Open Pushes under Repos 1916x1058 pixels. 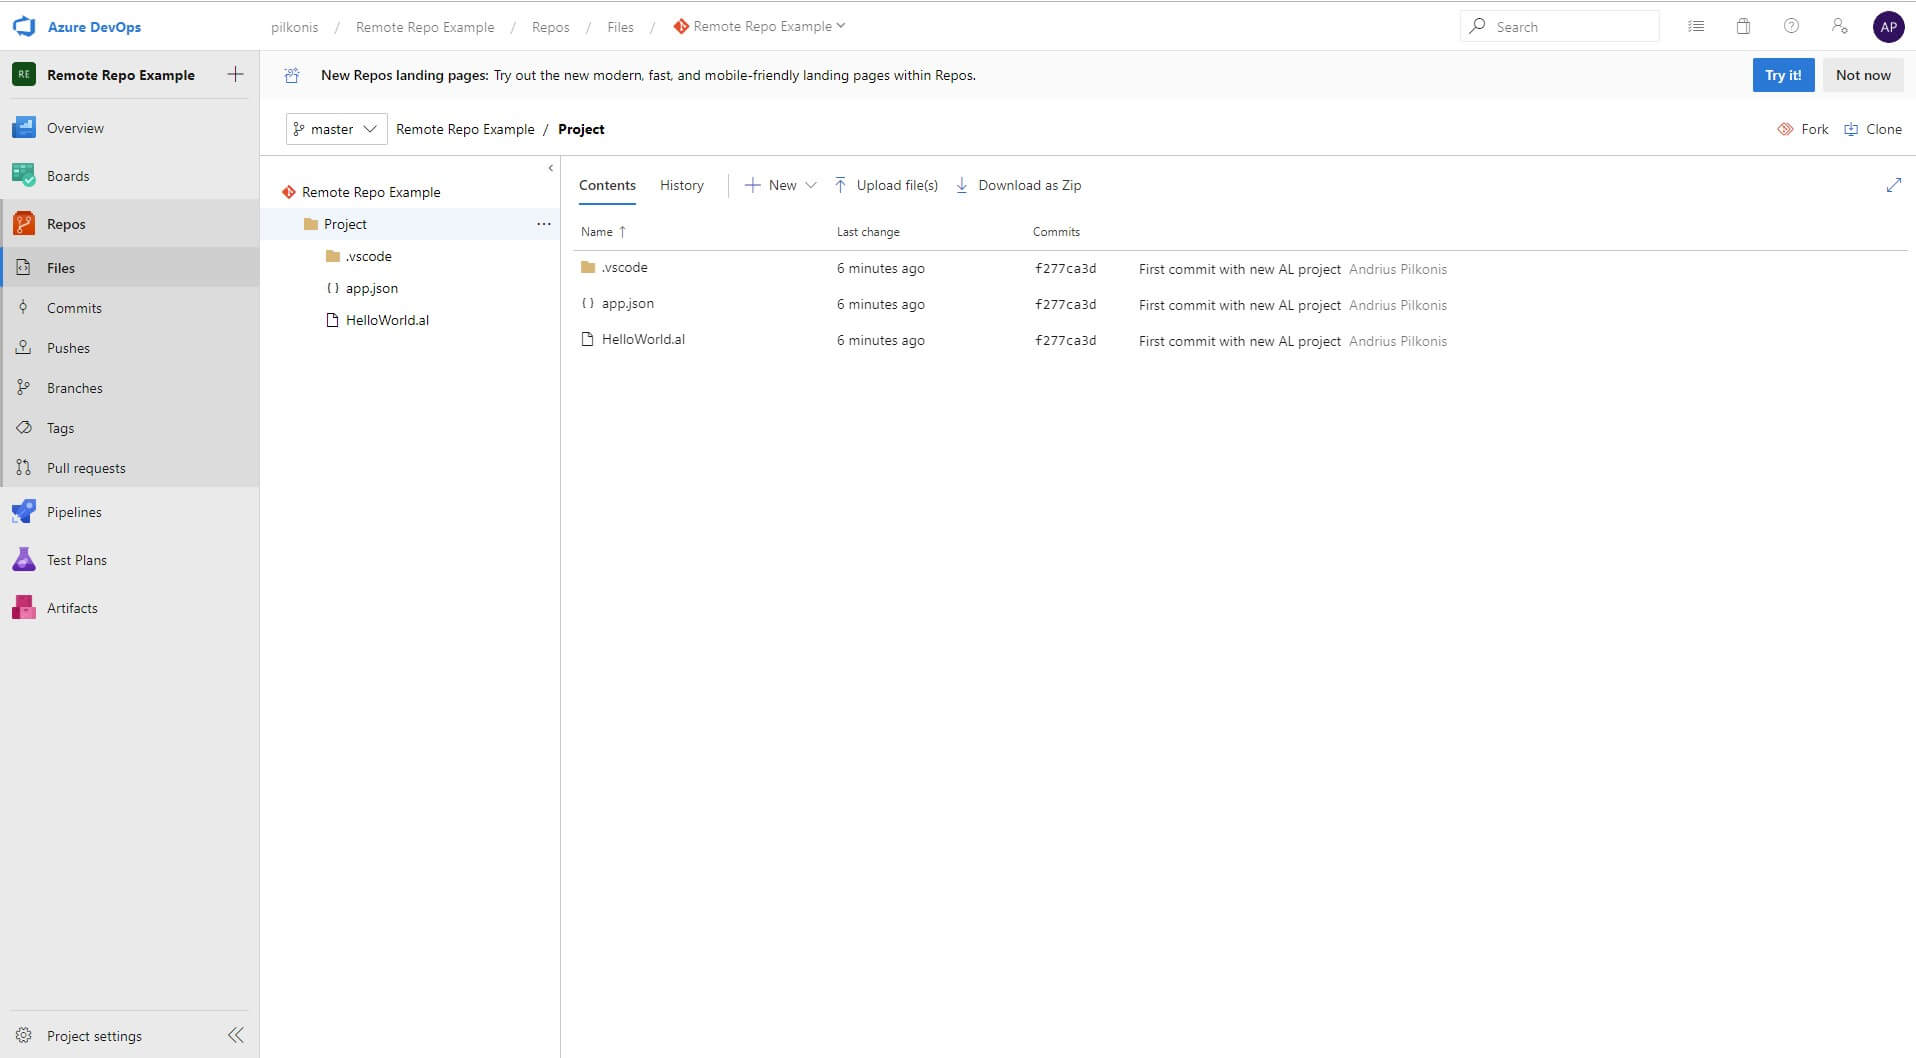click(130, 348)
